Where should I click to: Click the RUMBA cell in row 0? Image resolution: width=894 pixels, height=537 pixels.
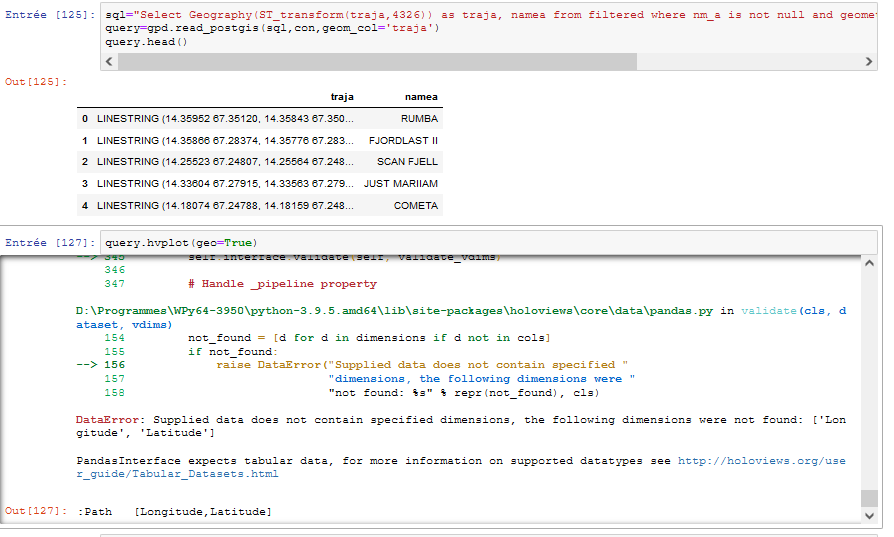tap(419, 119)
